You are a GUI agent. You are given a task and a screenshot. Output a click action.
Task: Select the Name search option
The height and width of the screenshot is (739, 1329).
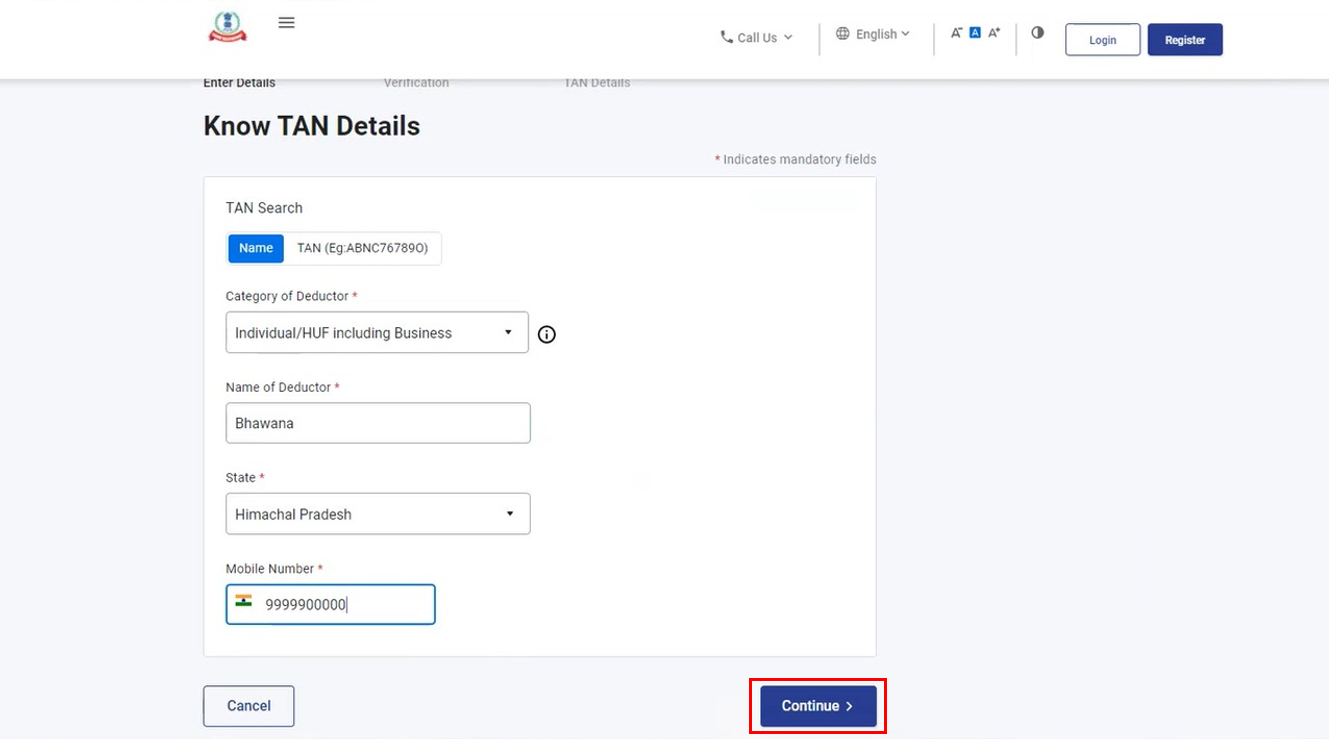tap(255, 248)
